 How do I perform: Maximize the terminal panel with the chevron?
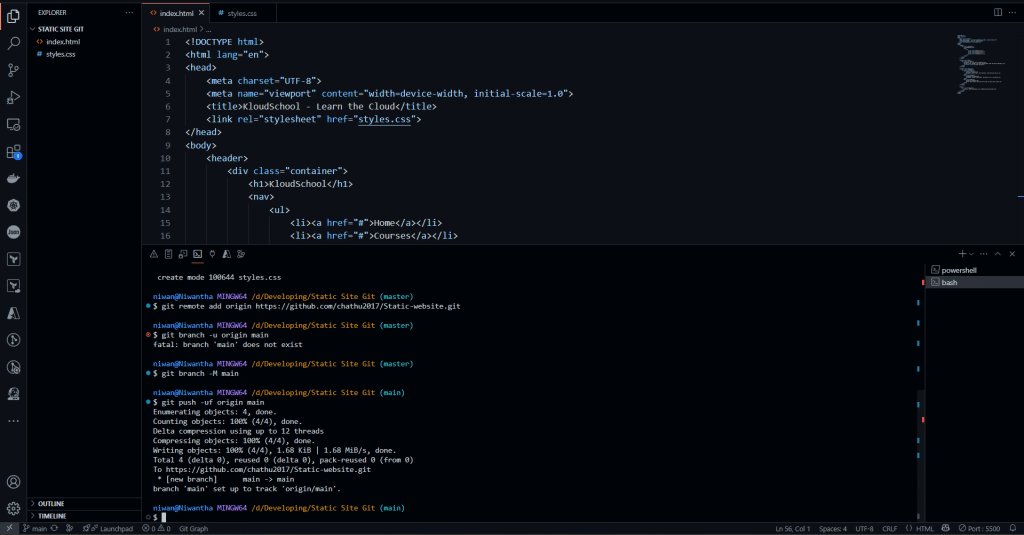(996, 254)
